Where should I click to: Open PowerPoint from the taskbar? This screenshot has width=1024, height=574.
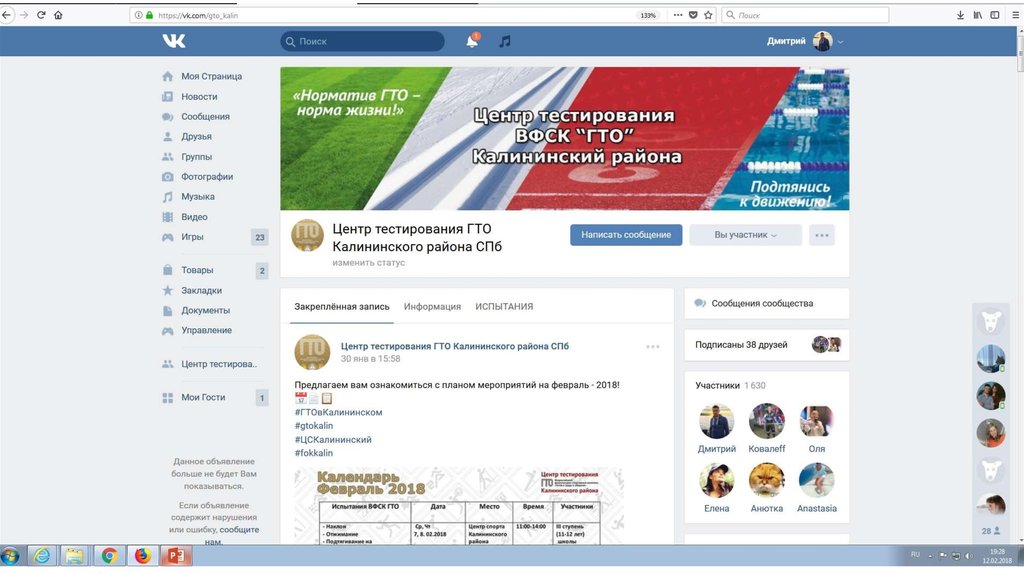point(176,556)
